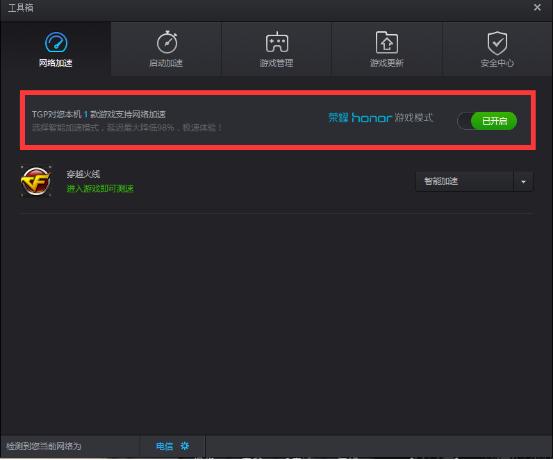Screen dimensions: 554x460
Task: Open the 游戏管理 game management tab
Action: click(277, 49)
